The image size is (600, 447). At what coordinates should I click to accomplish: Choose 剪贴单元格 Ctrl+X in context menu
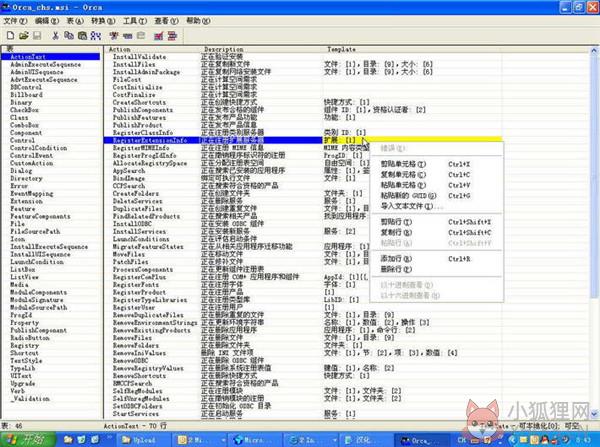(x=436, y=164)
